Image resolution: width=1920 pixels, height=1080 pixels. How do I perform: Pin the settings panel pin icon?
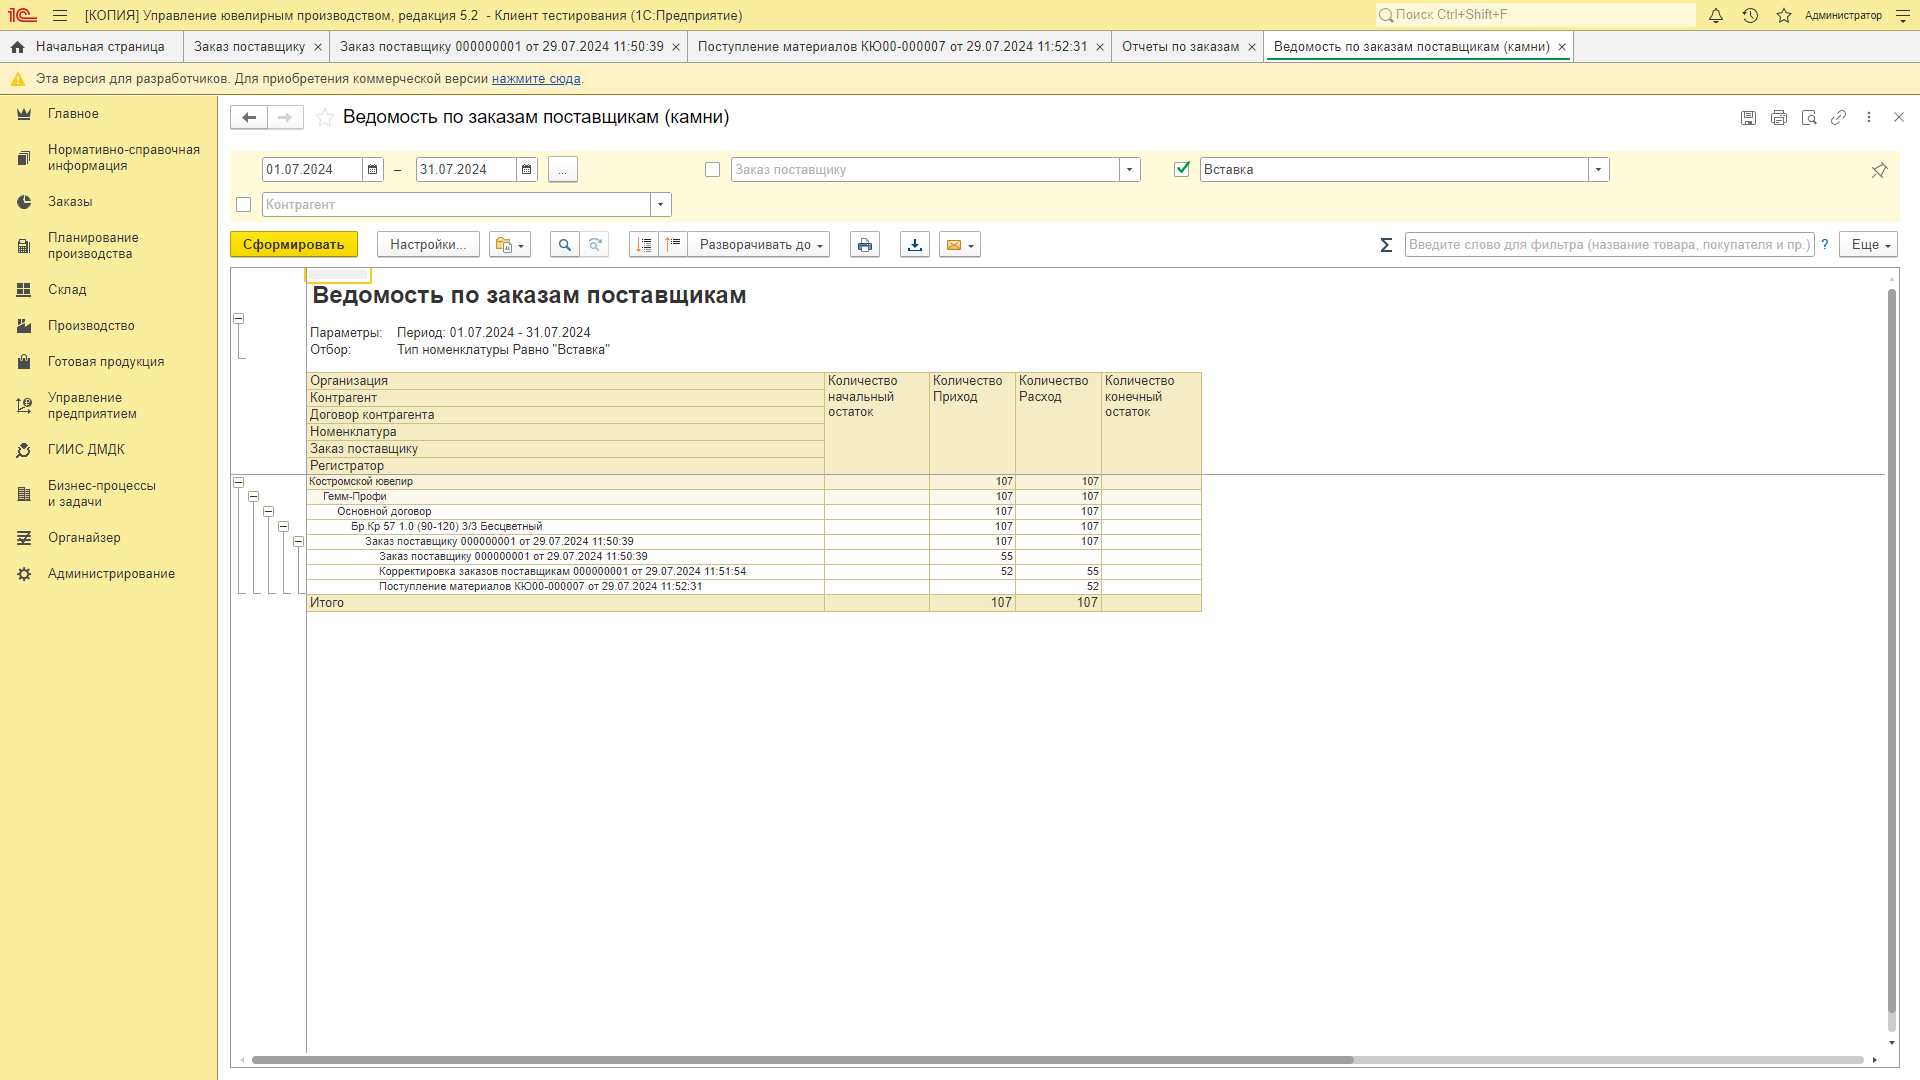[1879, 170]
